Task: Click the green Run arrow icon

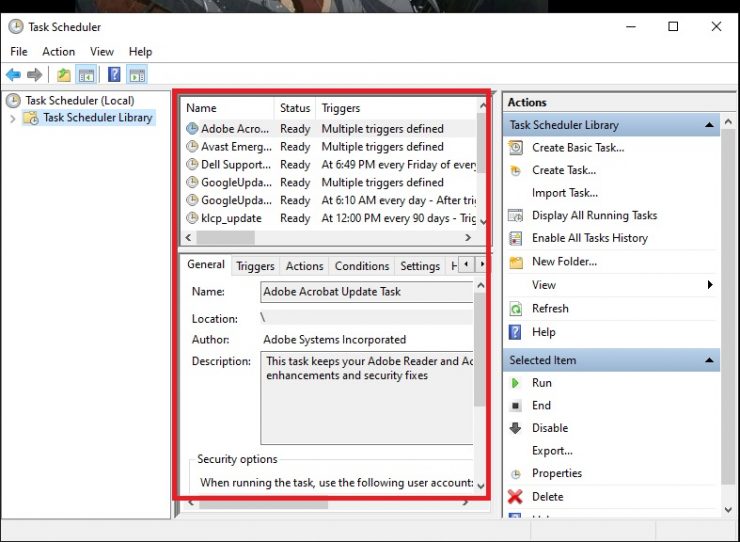Action: (515, 383)
